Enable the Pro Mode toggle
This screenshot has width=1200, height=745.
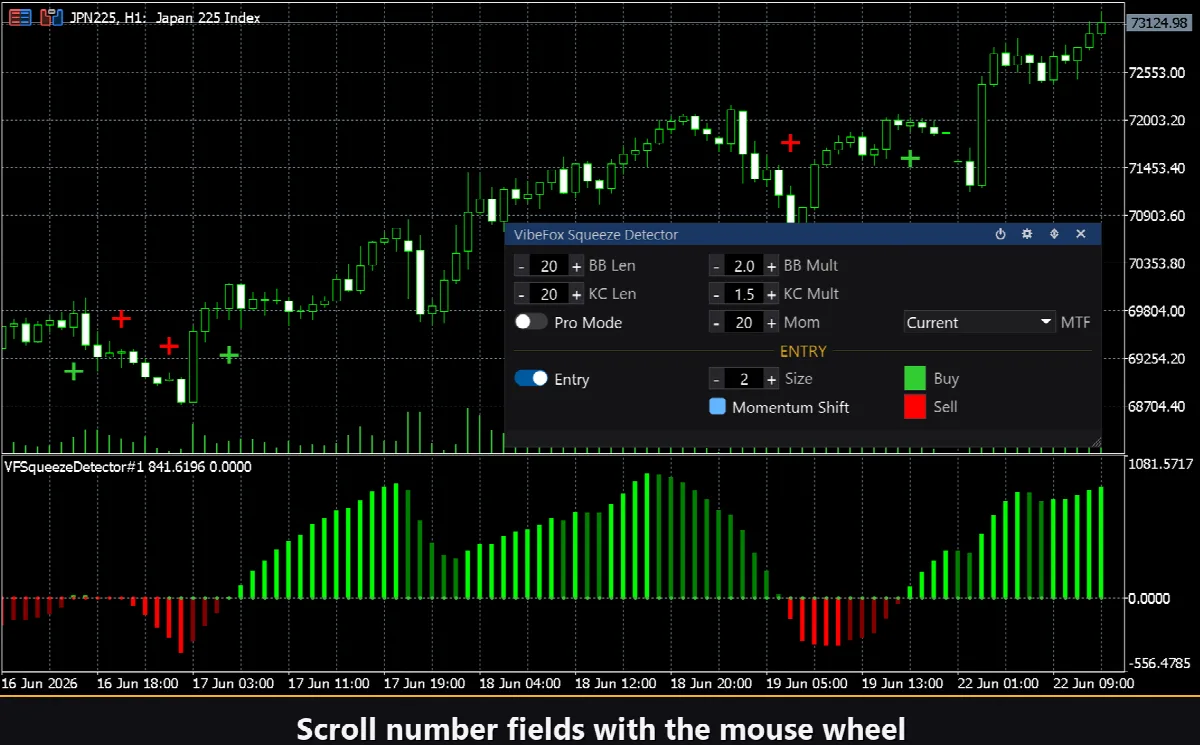point(531,322)
